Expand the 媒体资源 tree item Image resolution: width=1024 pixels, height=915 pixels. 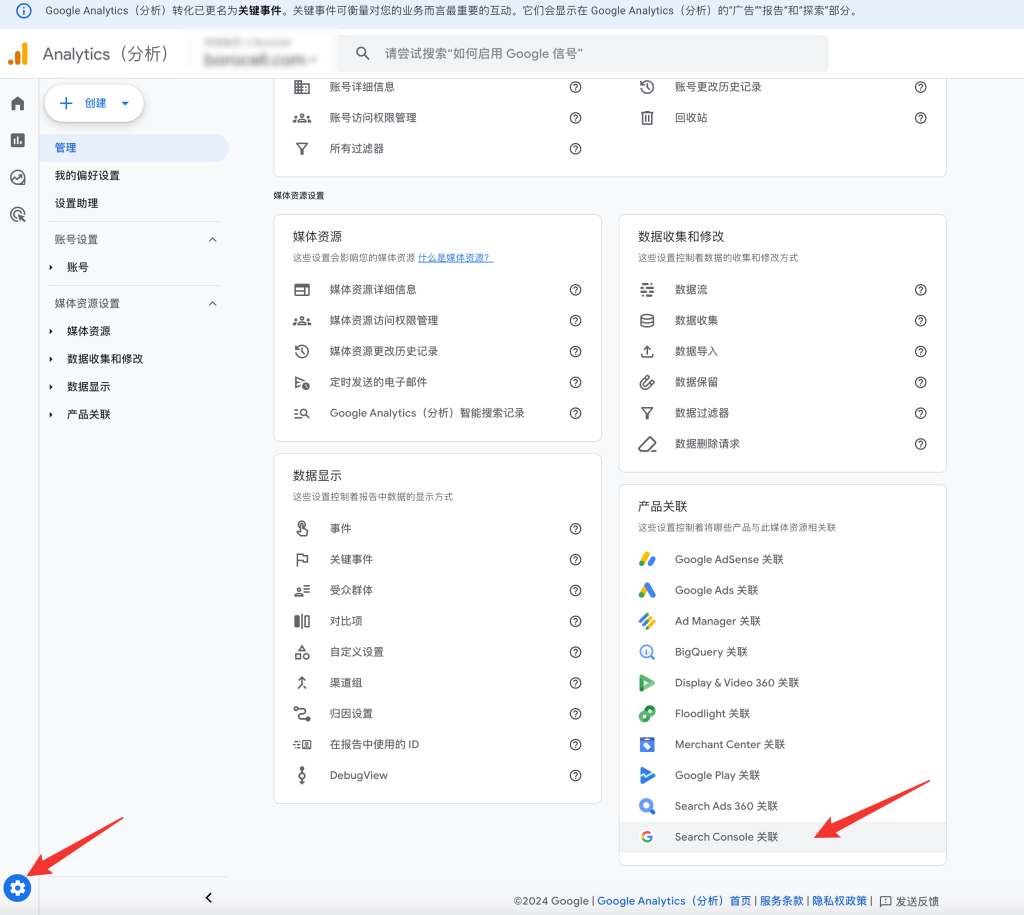click(x=51, y=331)
